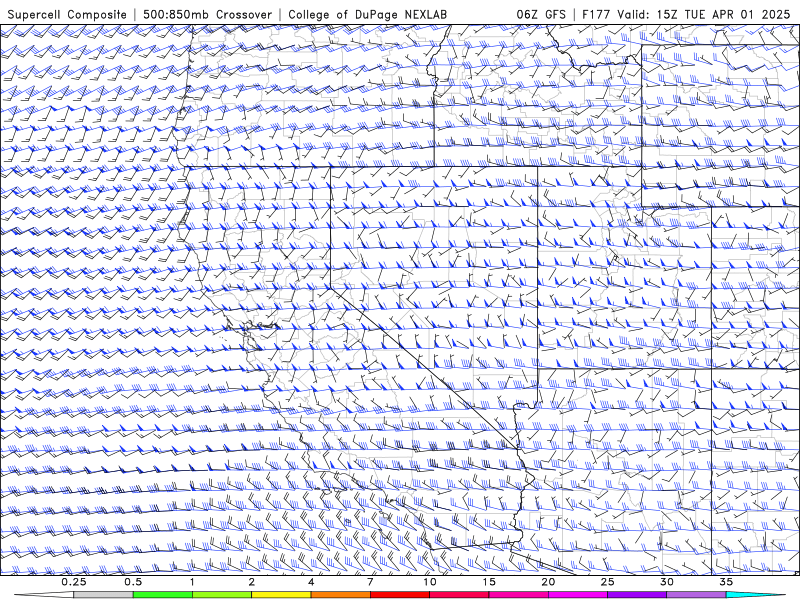The width and height of the screenshot is (800, 600).
Task: Click the scale value 25 label
Action: pyautogui.click(x=607, y=582)
